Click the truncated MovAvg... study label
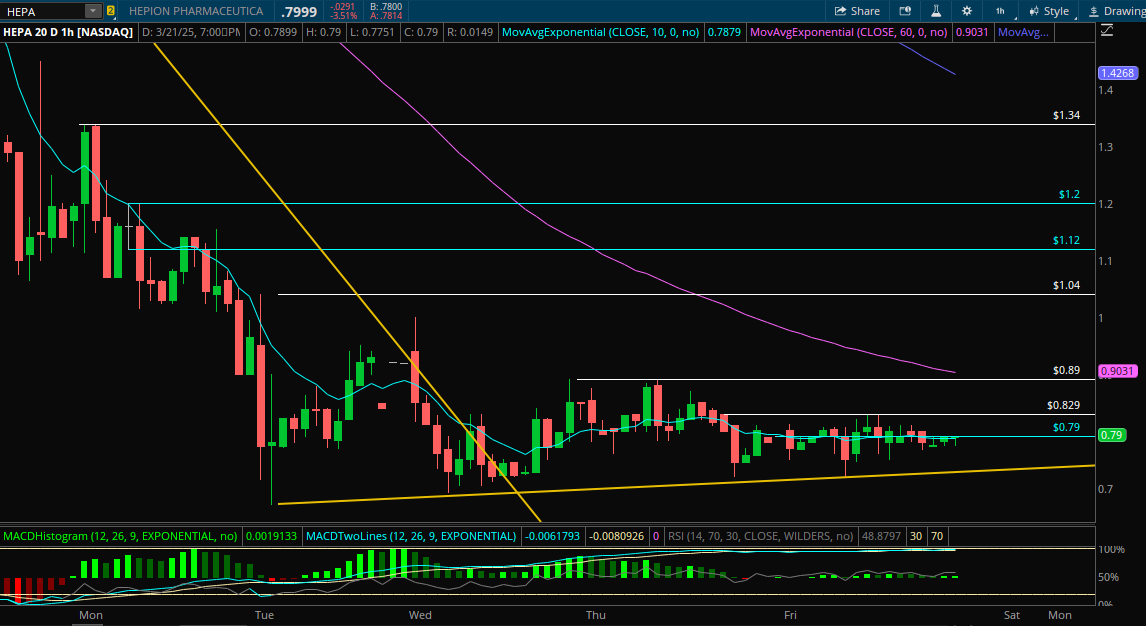 tap(1023, 32)
